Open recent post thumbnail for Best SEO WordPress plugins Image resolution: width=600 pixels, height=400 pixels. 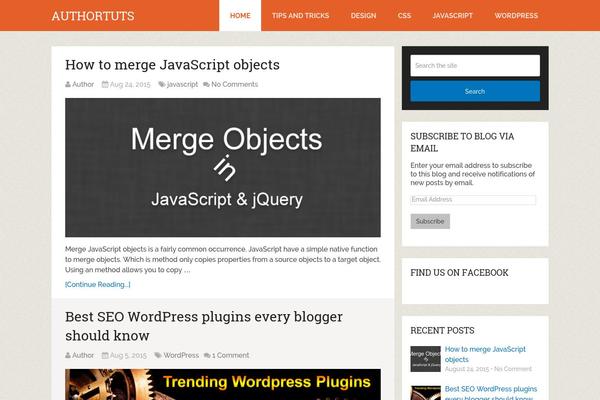click(x=426, y=393)
